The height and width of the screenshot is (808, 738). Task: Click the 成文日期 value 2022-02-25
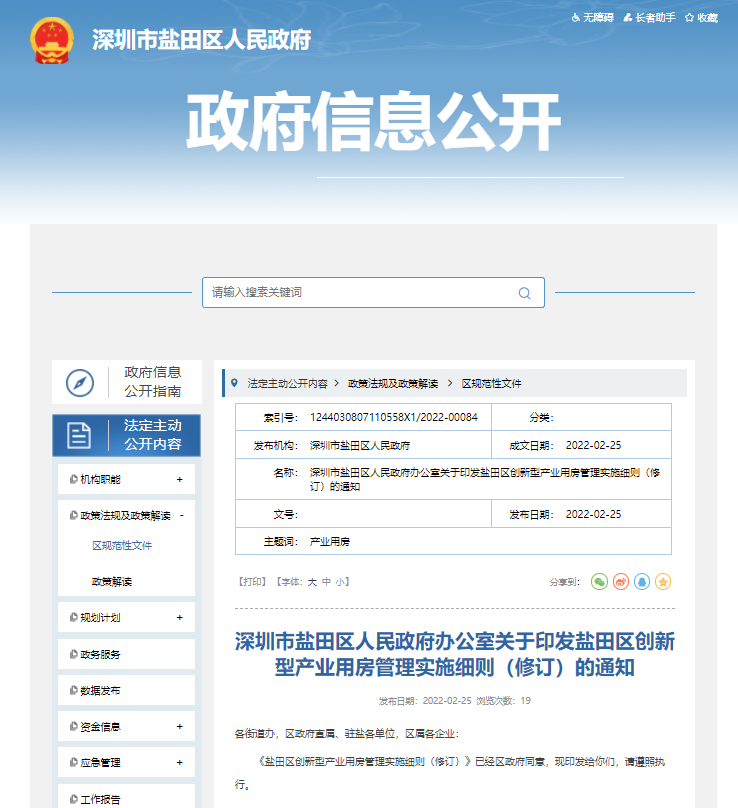pos(594,445)
